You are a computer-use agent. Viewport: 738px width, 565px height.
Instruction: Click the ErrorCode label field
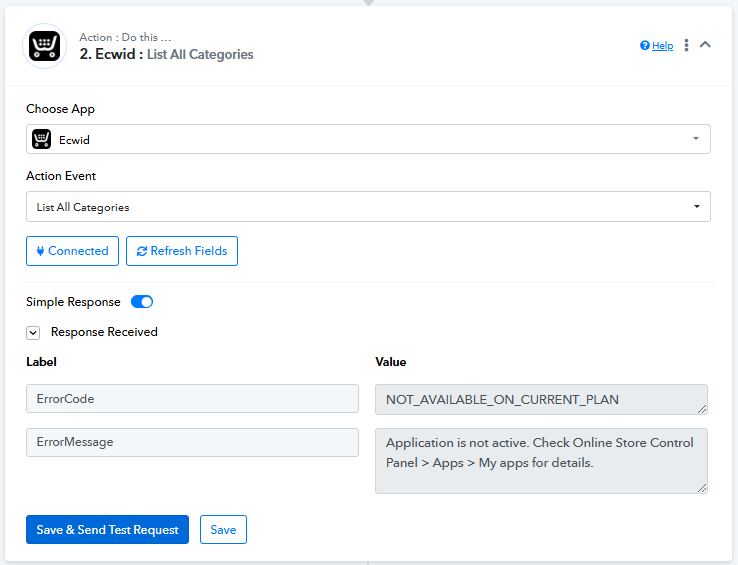coord(193,399)
